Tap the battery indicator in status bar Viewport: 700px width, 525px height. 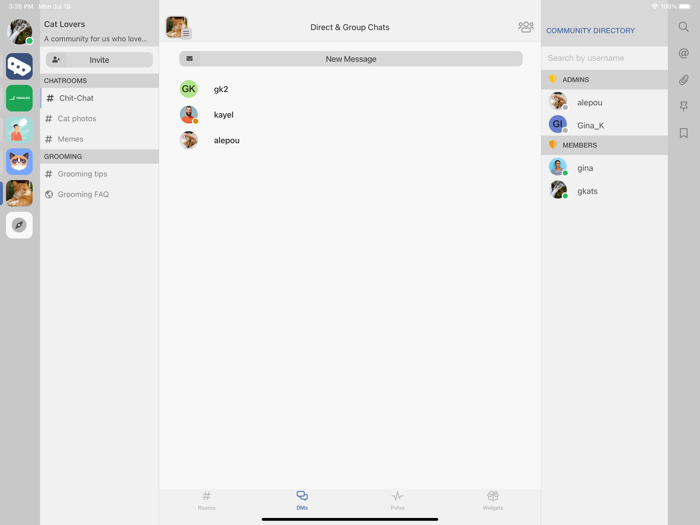685,6
